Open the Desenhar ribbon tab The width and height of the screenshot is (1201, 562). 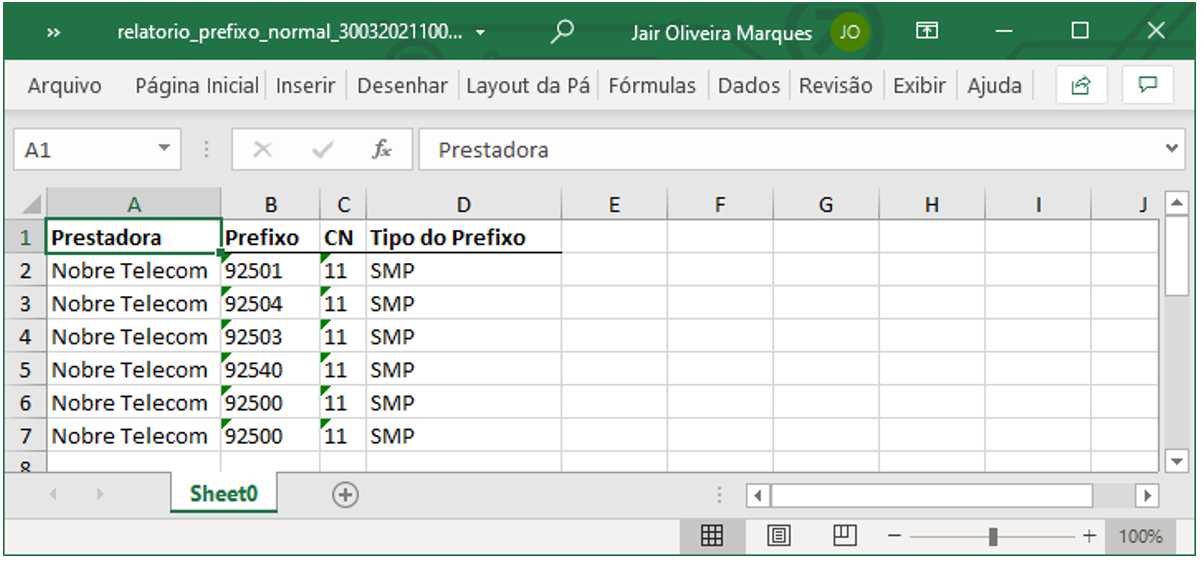coord(402,86)
